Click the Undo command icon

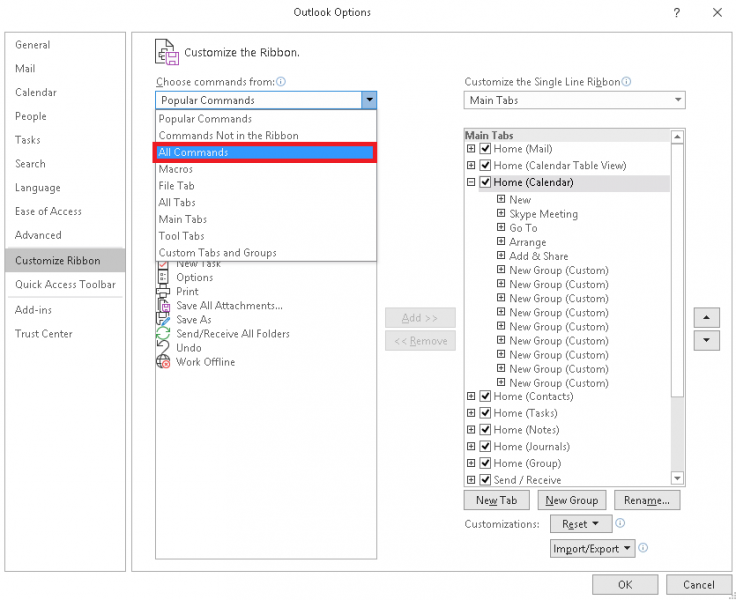tap(163, 348)
